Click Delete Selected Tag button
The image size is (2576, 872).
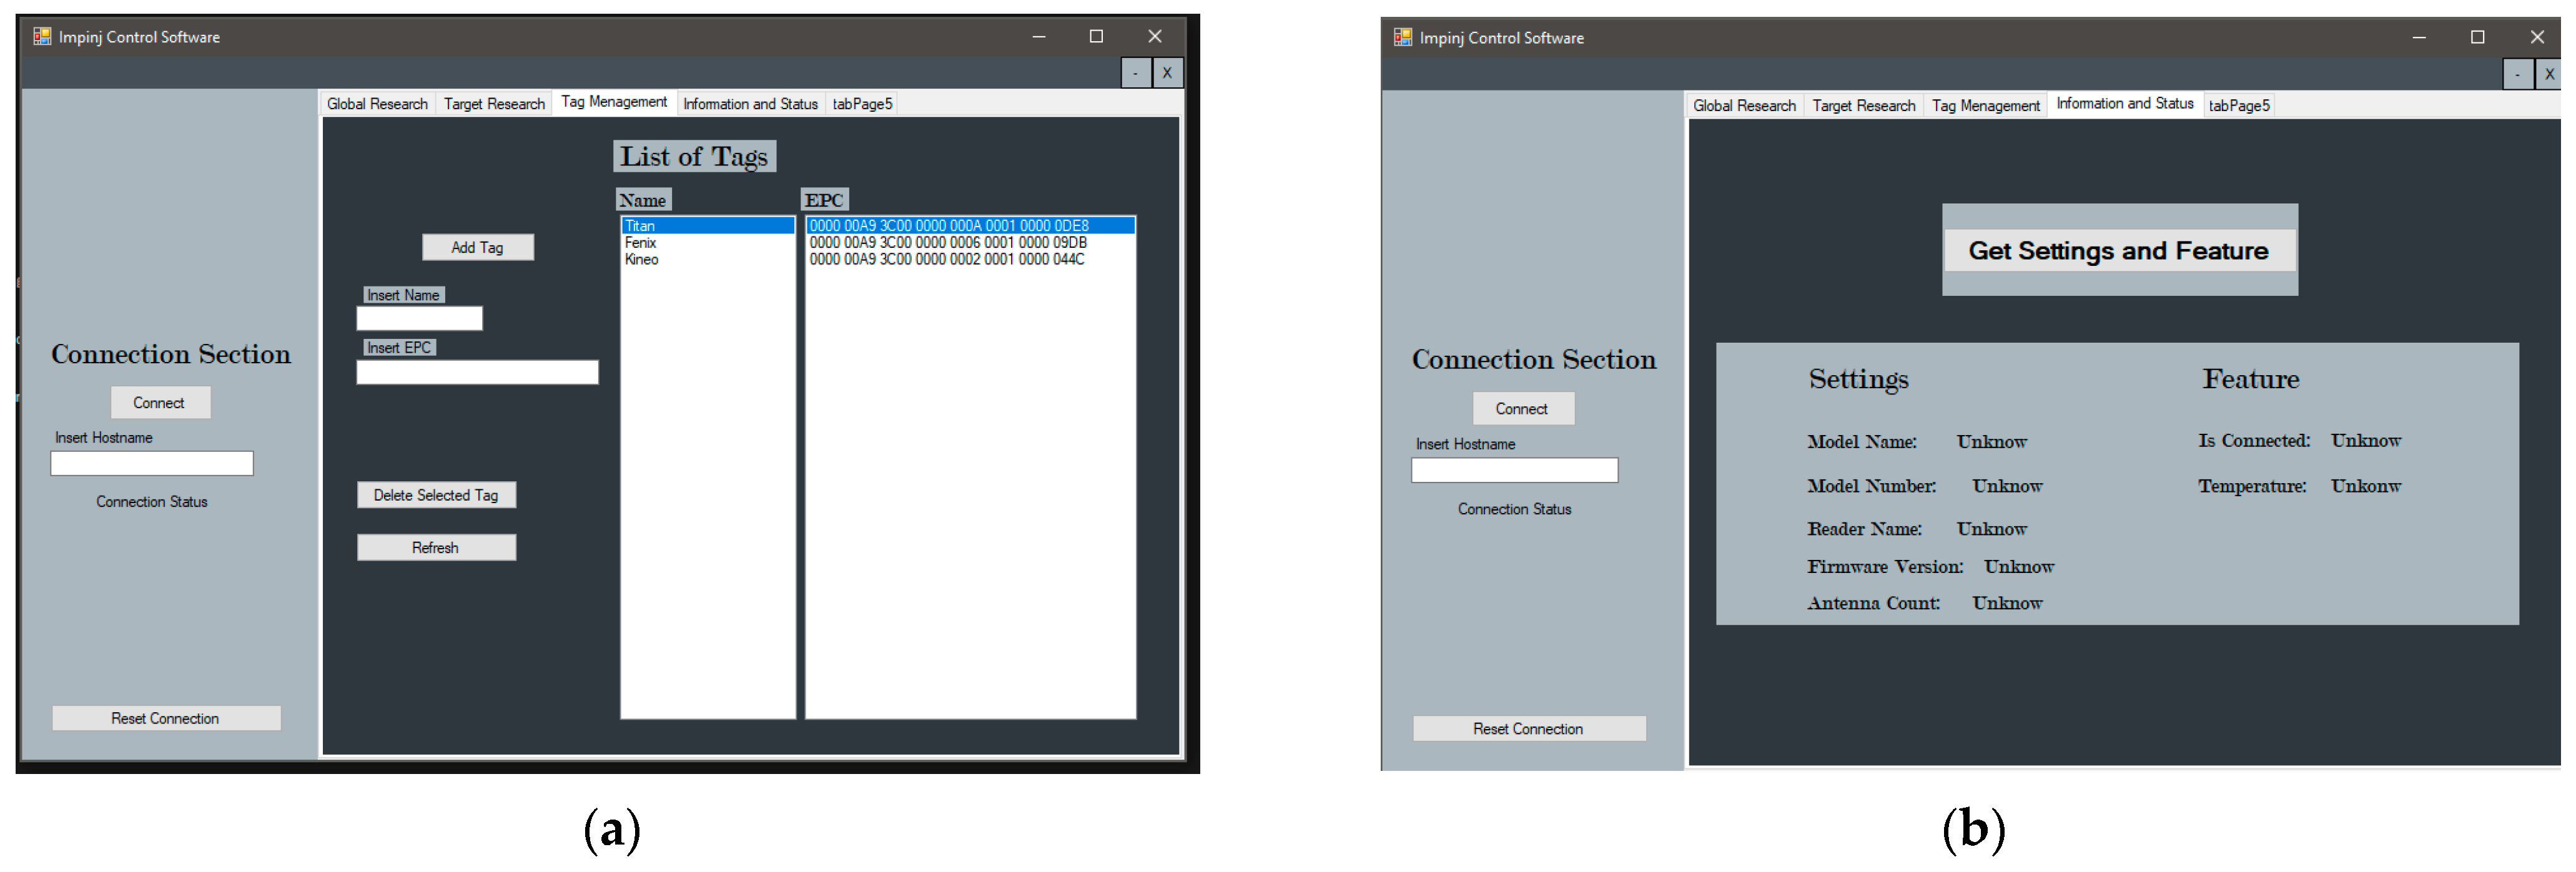click(436, 495)
